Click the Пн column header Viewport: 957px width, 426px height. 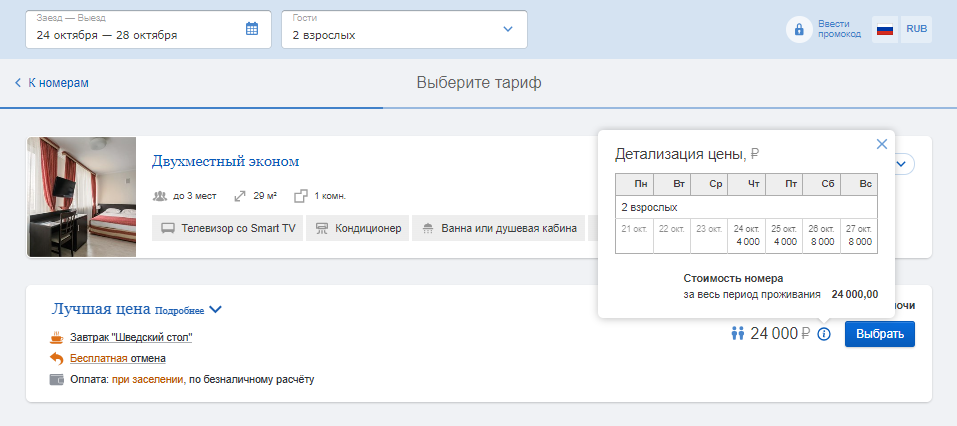634,184
